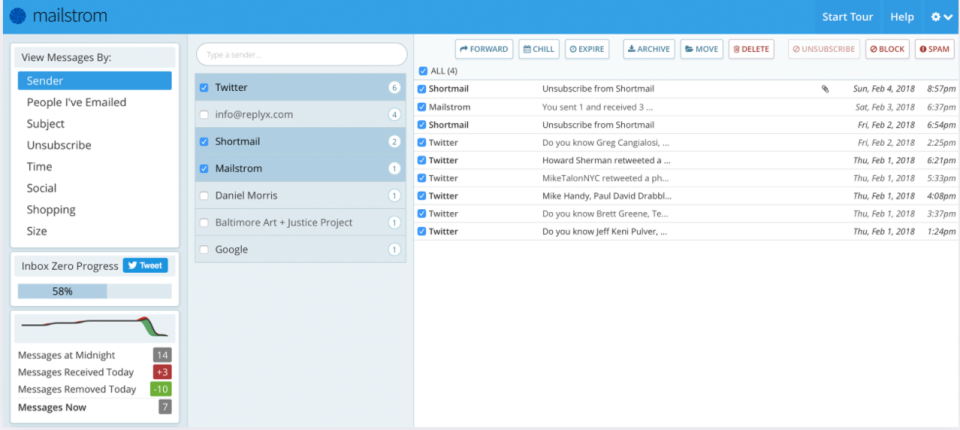
Task: Select the Daniel Morris sender name
Action: point(246,195)
